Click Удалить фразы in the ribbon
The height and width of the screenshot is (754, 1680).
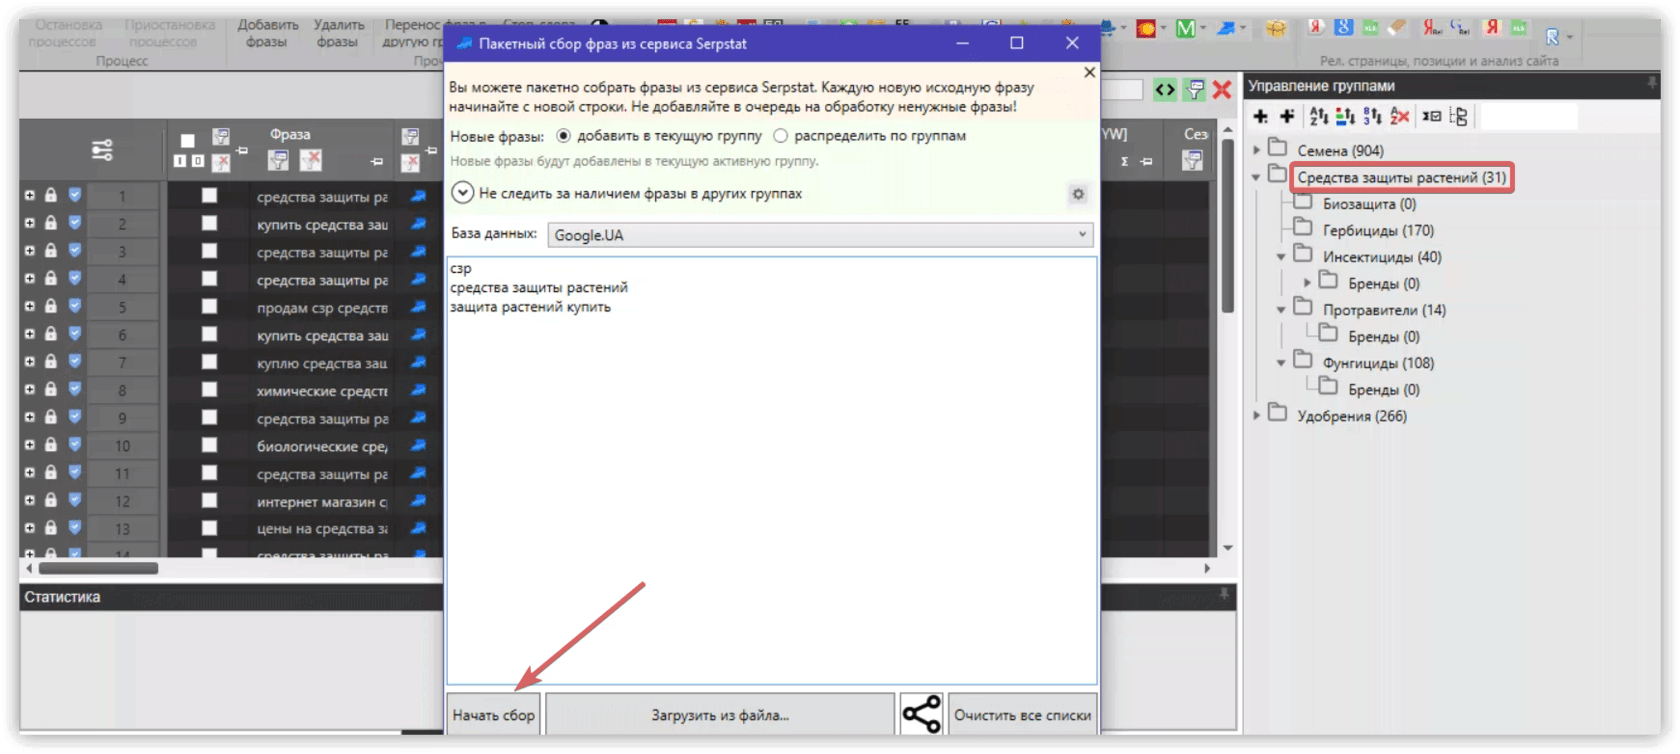click(338, 33)
